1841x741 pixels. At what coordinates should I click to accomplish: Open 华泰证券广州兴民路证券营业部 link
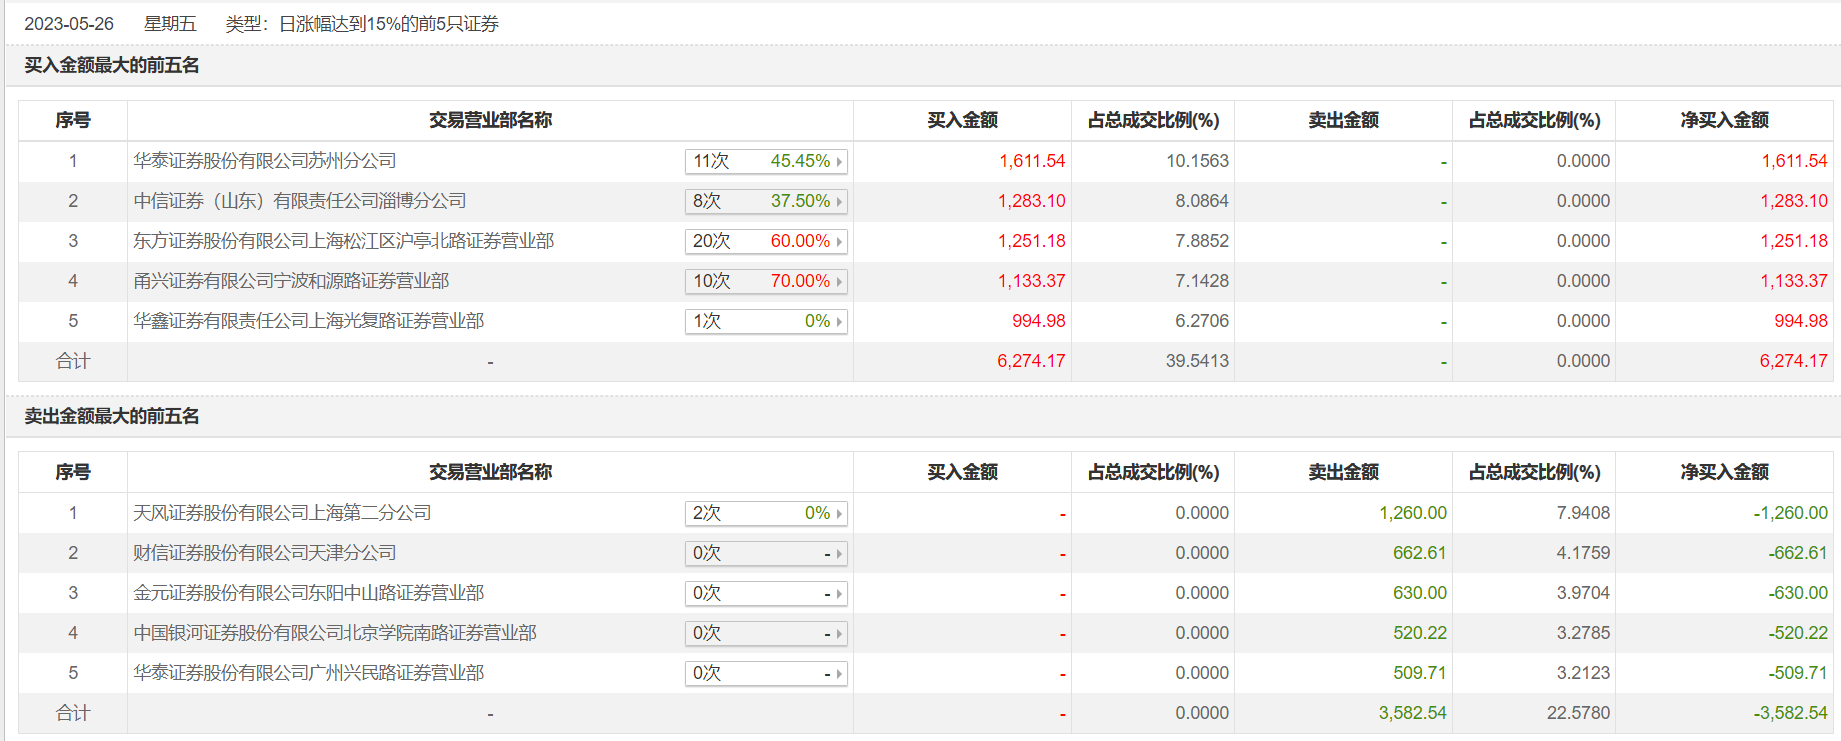pos(308,673)
